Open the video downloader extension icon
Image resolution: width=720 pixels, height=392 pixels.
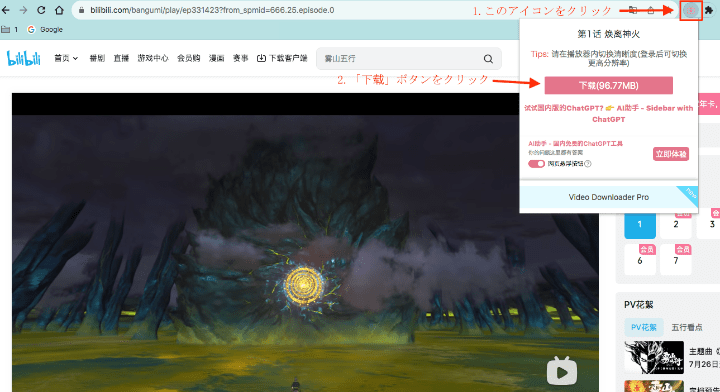691,10
